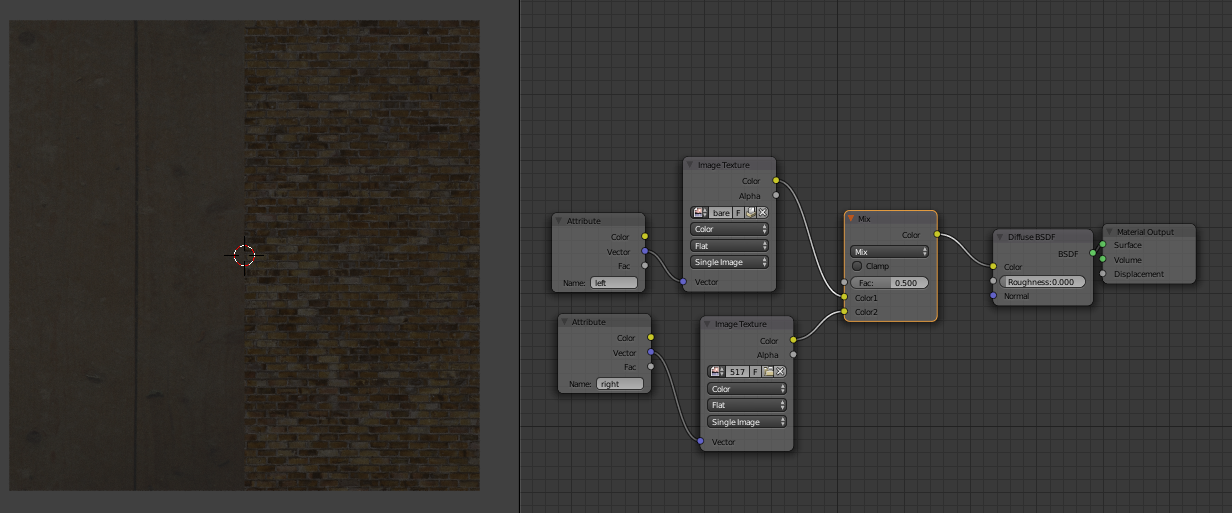
Task: Open image file icon in 'bare' texture node
Action: pyautogui.click(x=750, y=213)
